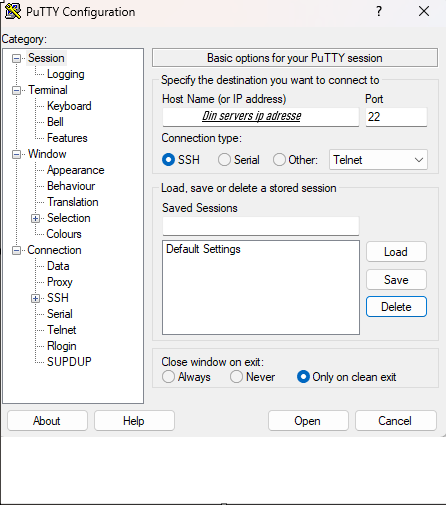Select the Window category
The width and height of the screenshot is (446, 505).
[x=47, y=154]
